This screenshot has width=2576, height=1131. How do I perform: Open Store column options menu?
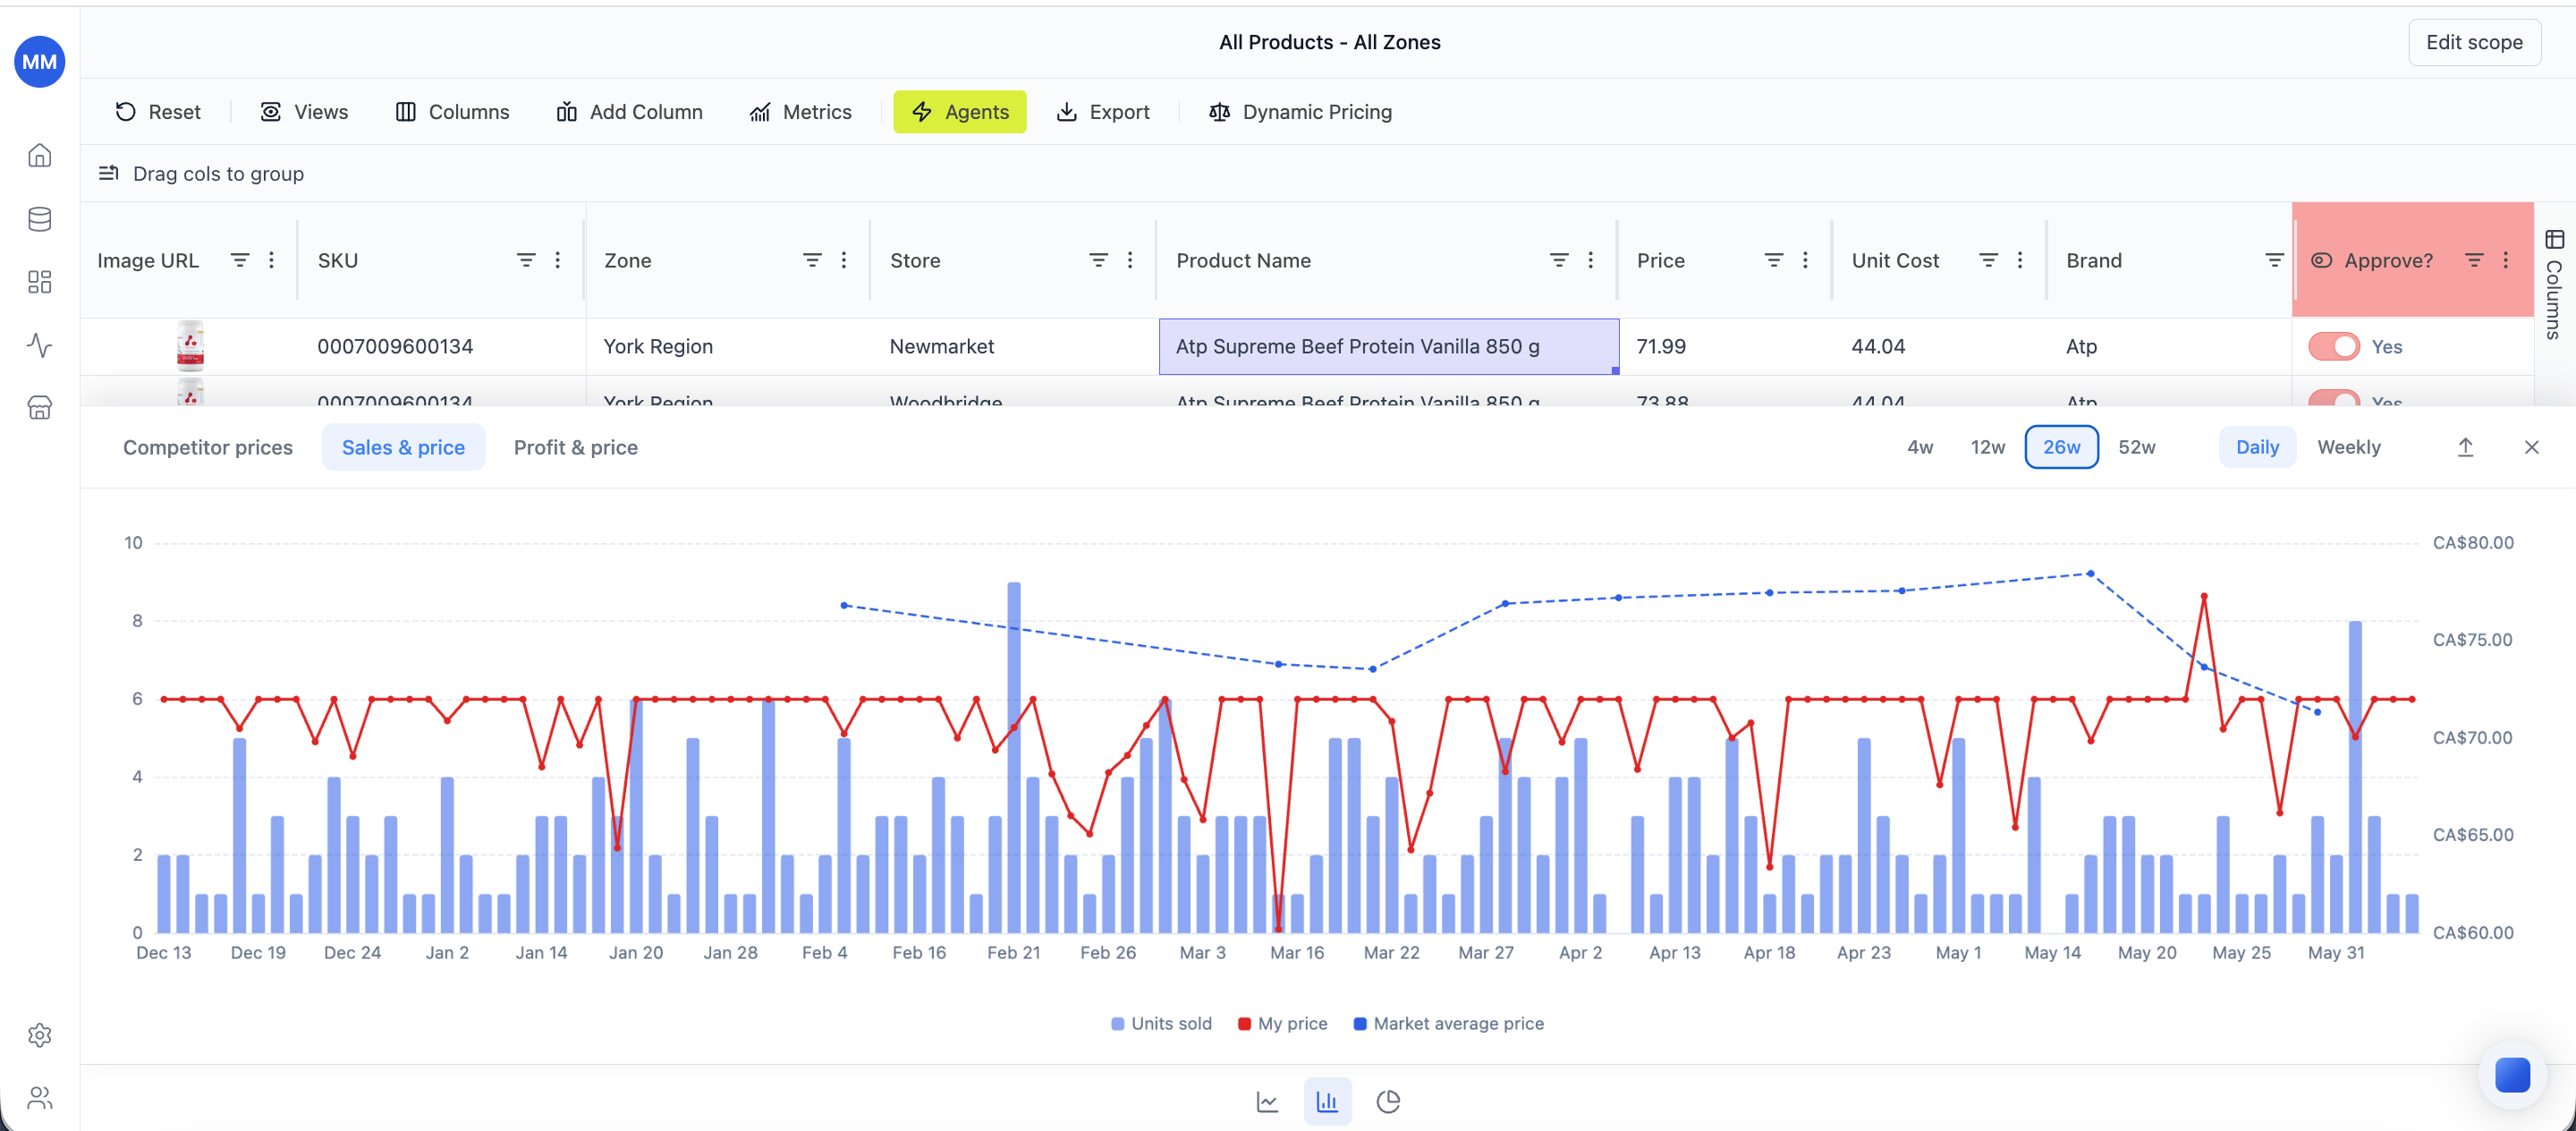(x=1130, y=260)
